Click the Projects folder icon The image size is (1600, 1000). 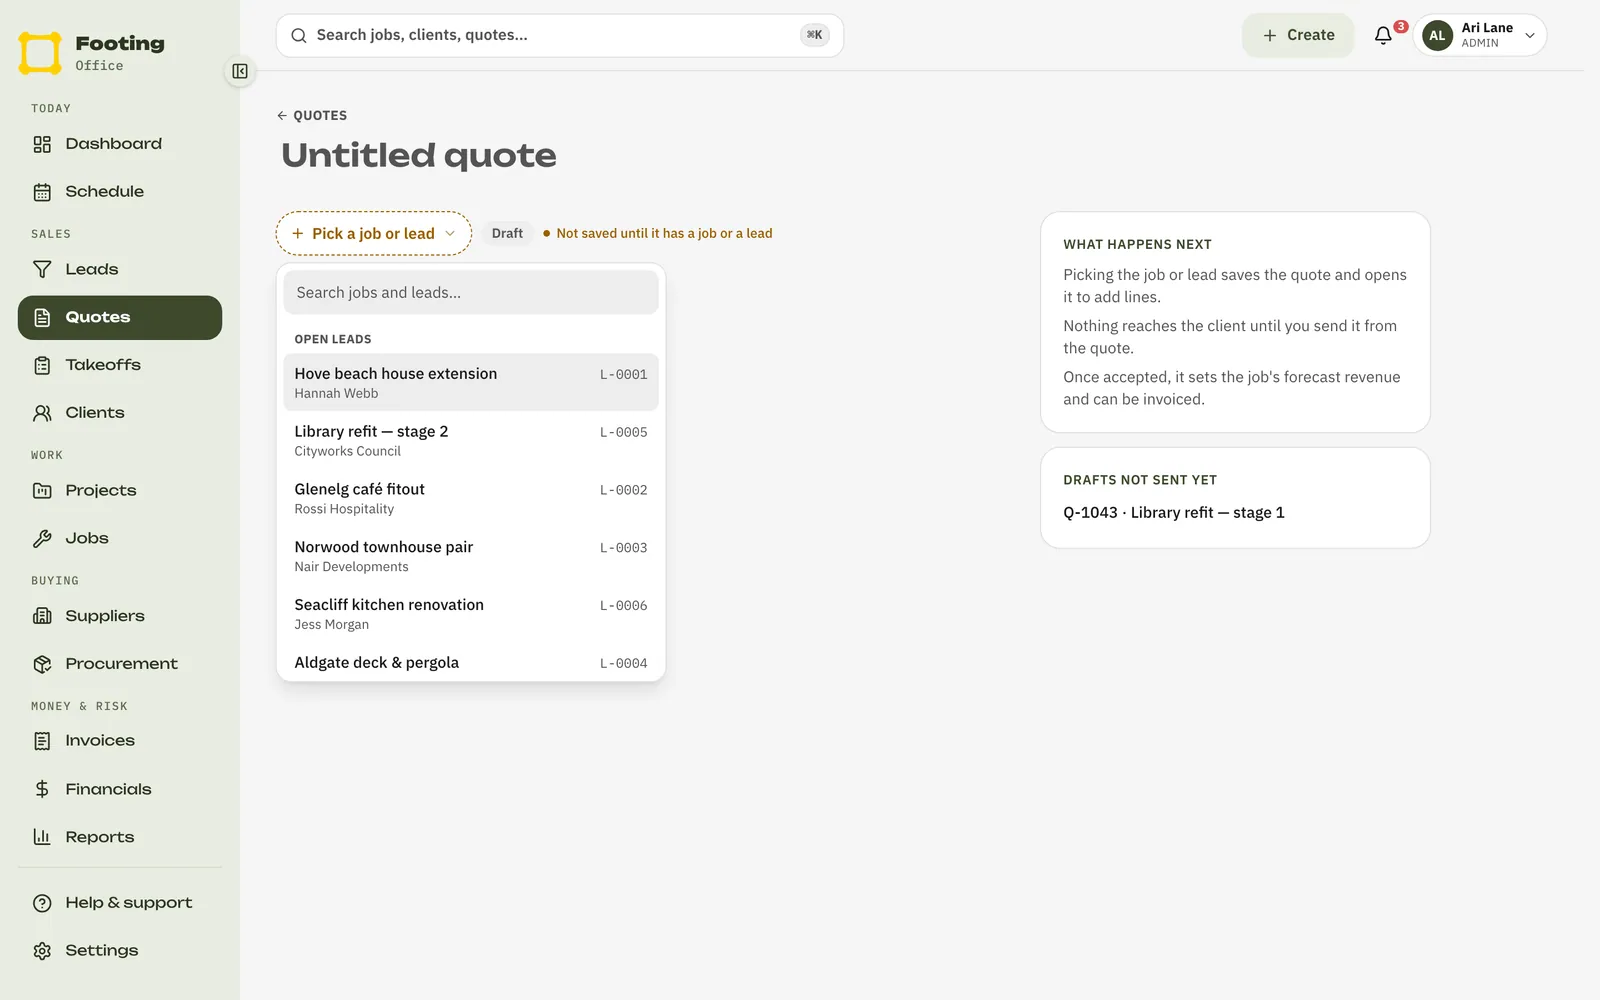click(42, 491)
